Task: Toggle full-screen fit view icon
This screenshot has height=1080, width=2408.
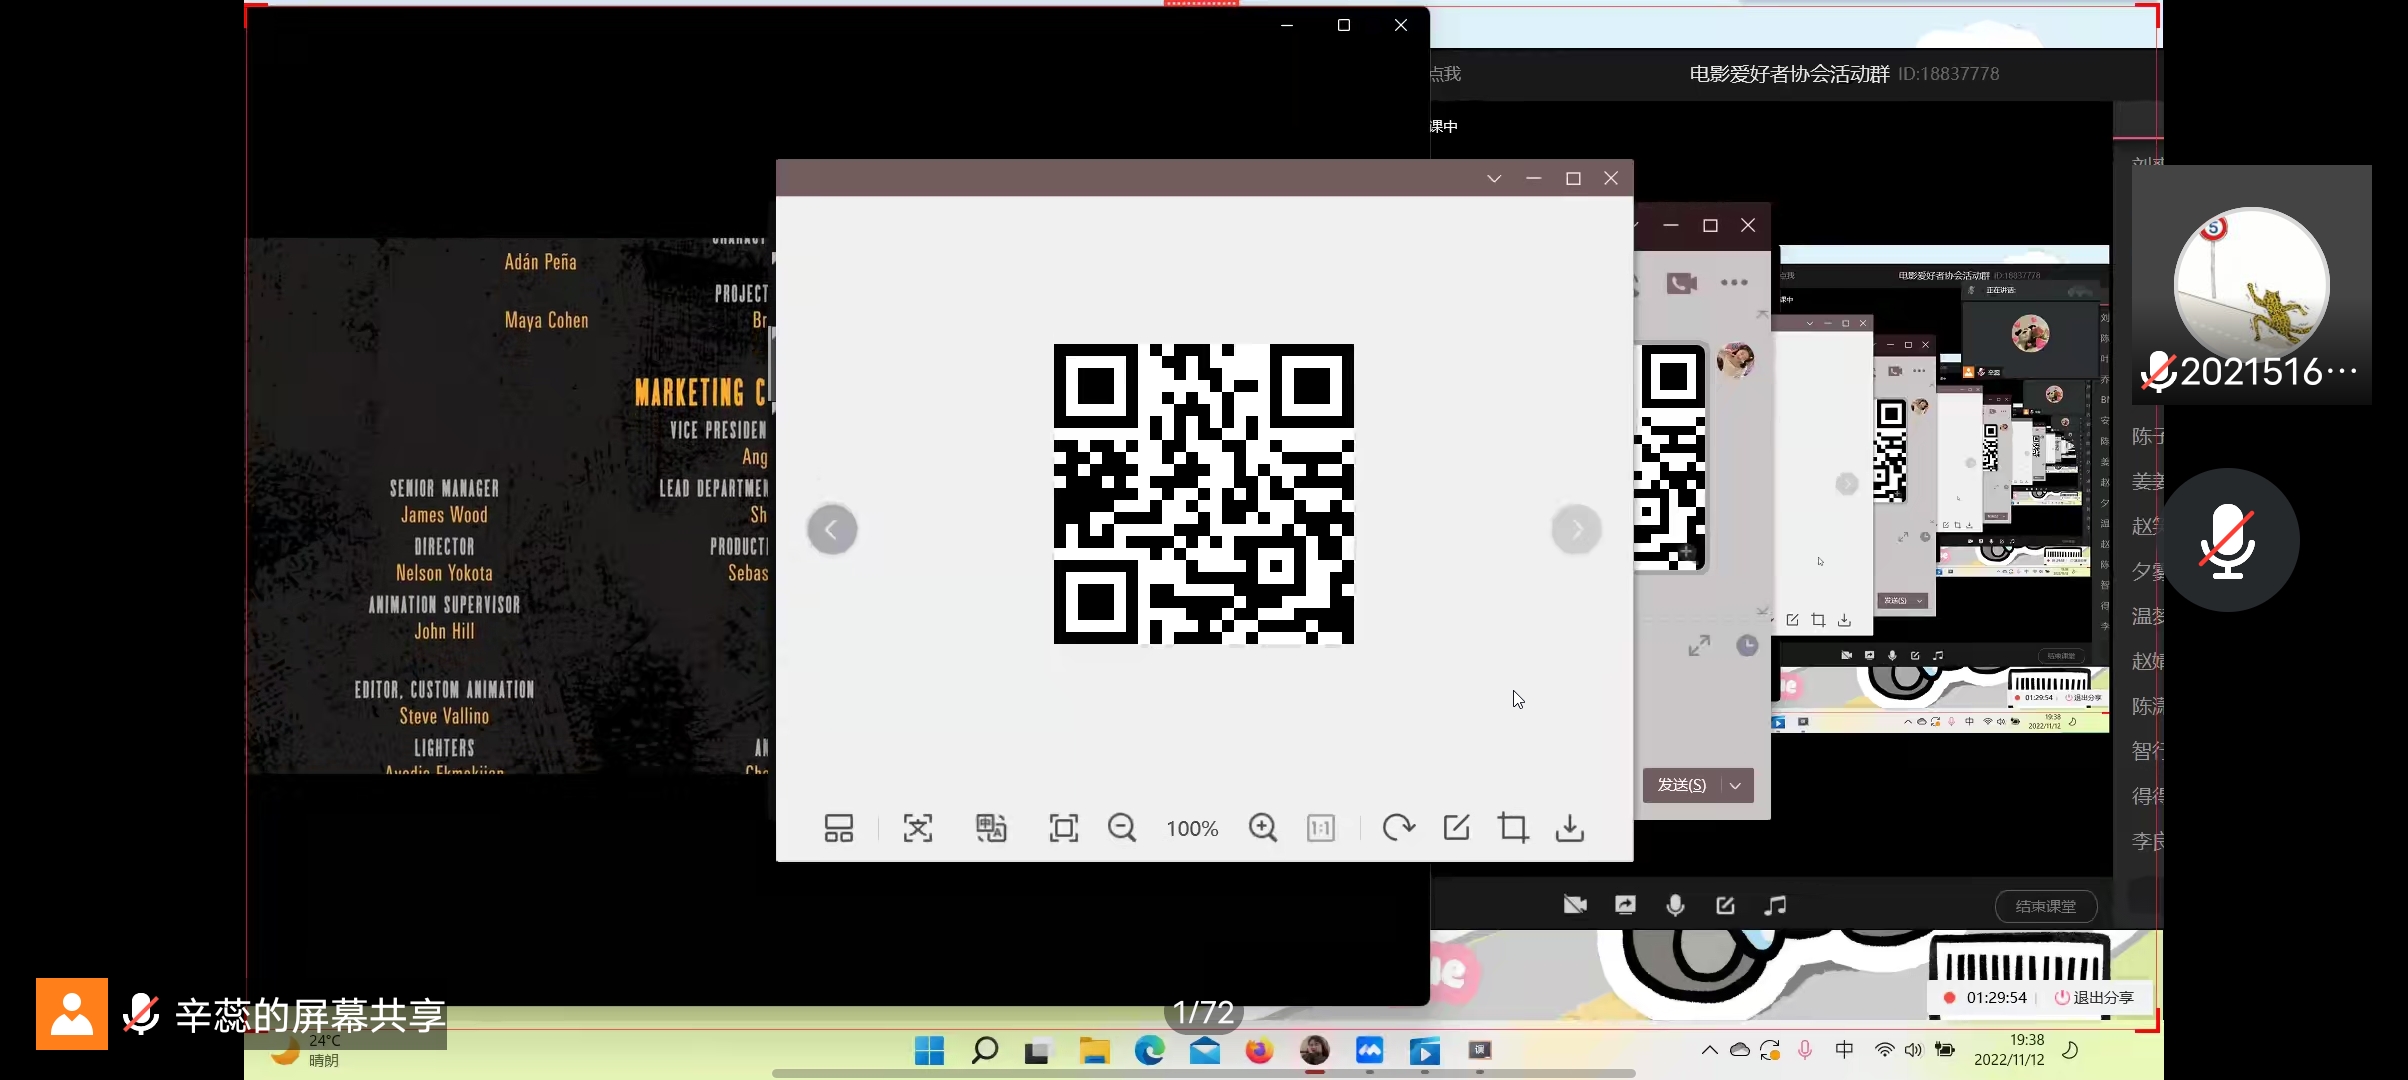Action: 1063,828
